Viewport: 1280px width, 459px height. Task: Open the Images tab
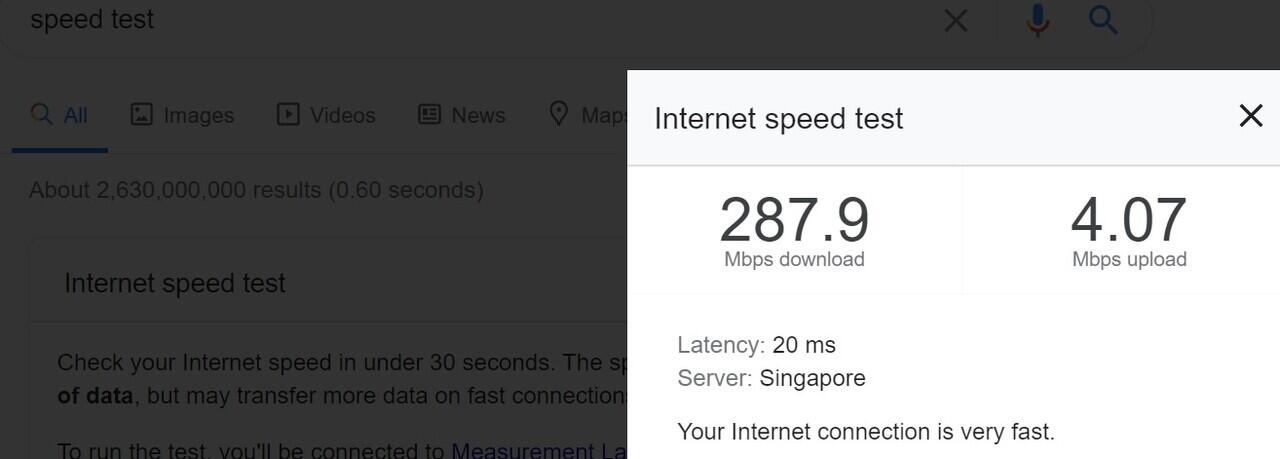[x=182, y=115]
